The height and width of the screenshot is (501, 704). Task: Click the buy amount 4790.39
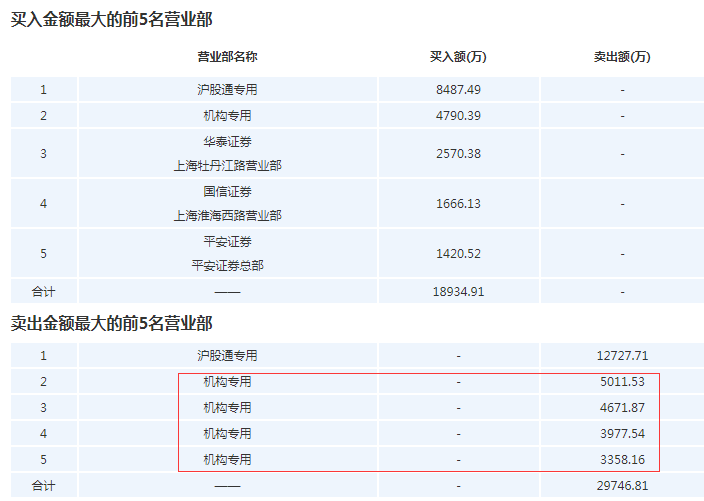coord(458,116)
